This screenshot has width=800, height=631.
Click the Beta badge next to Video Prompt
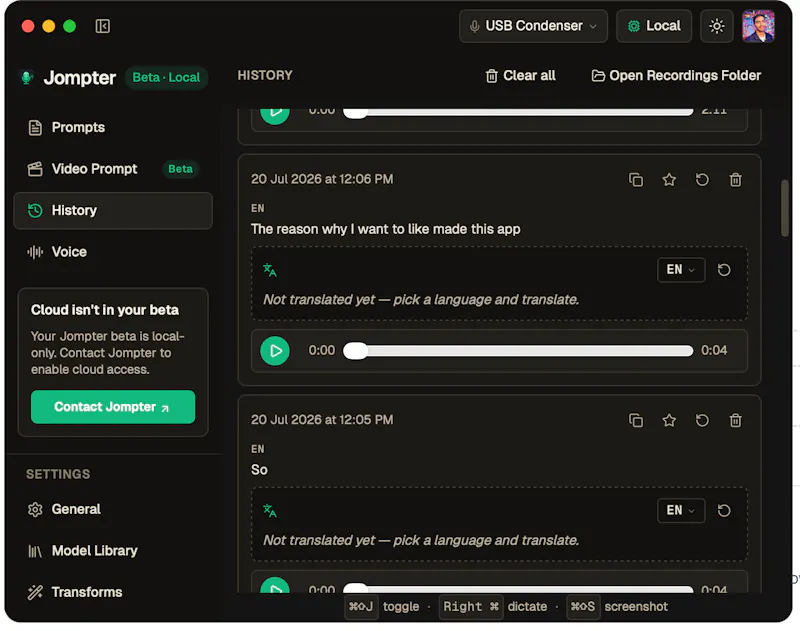click(x=181, y=169)
